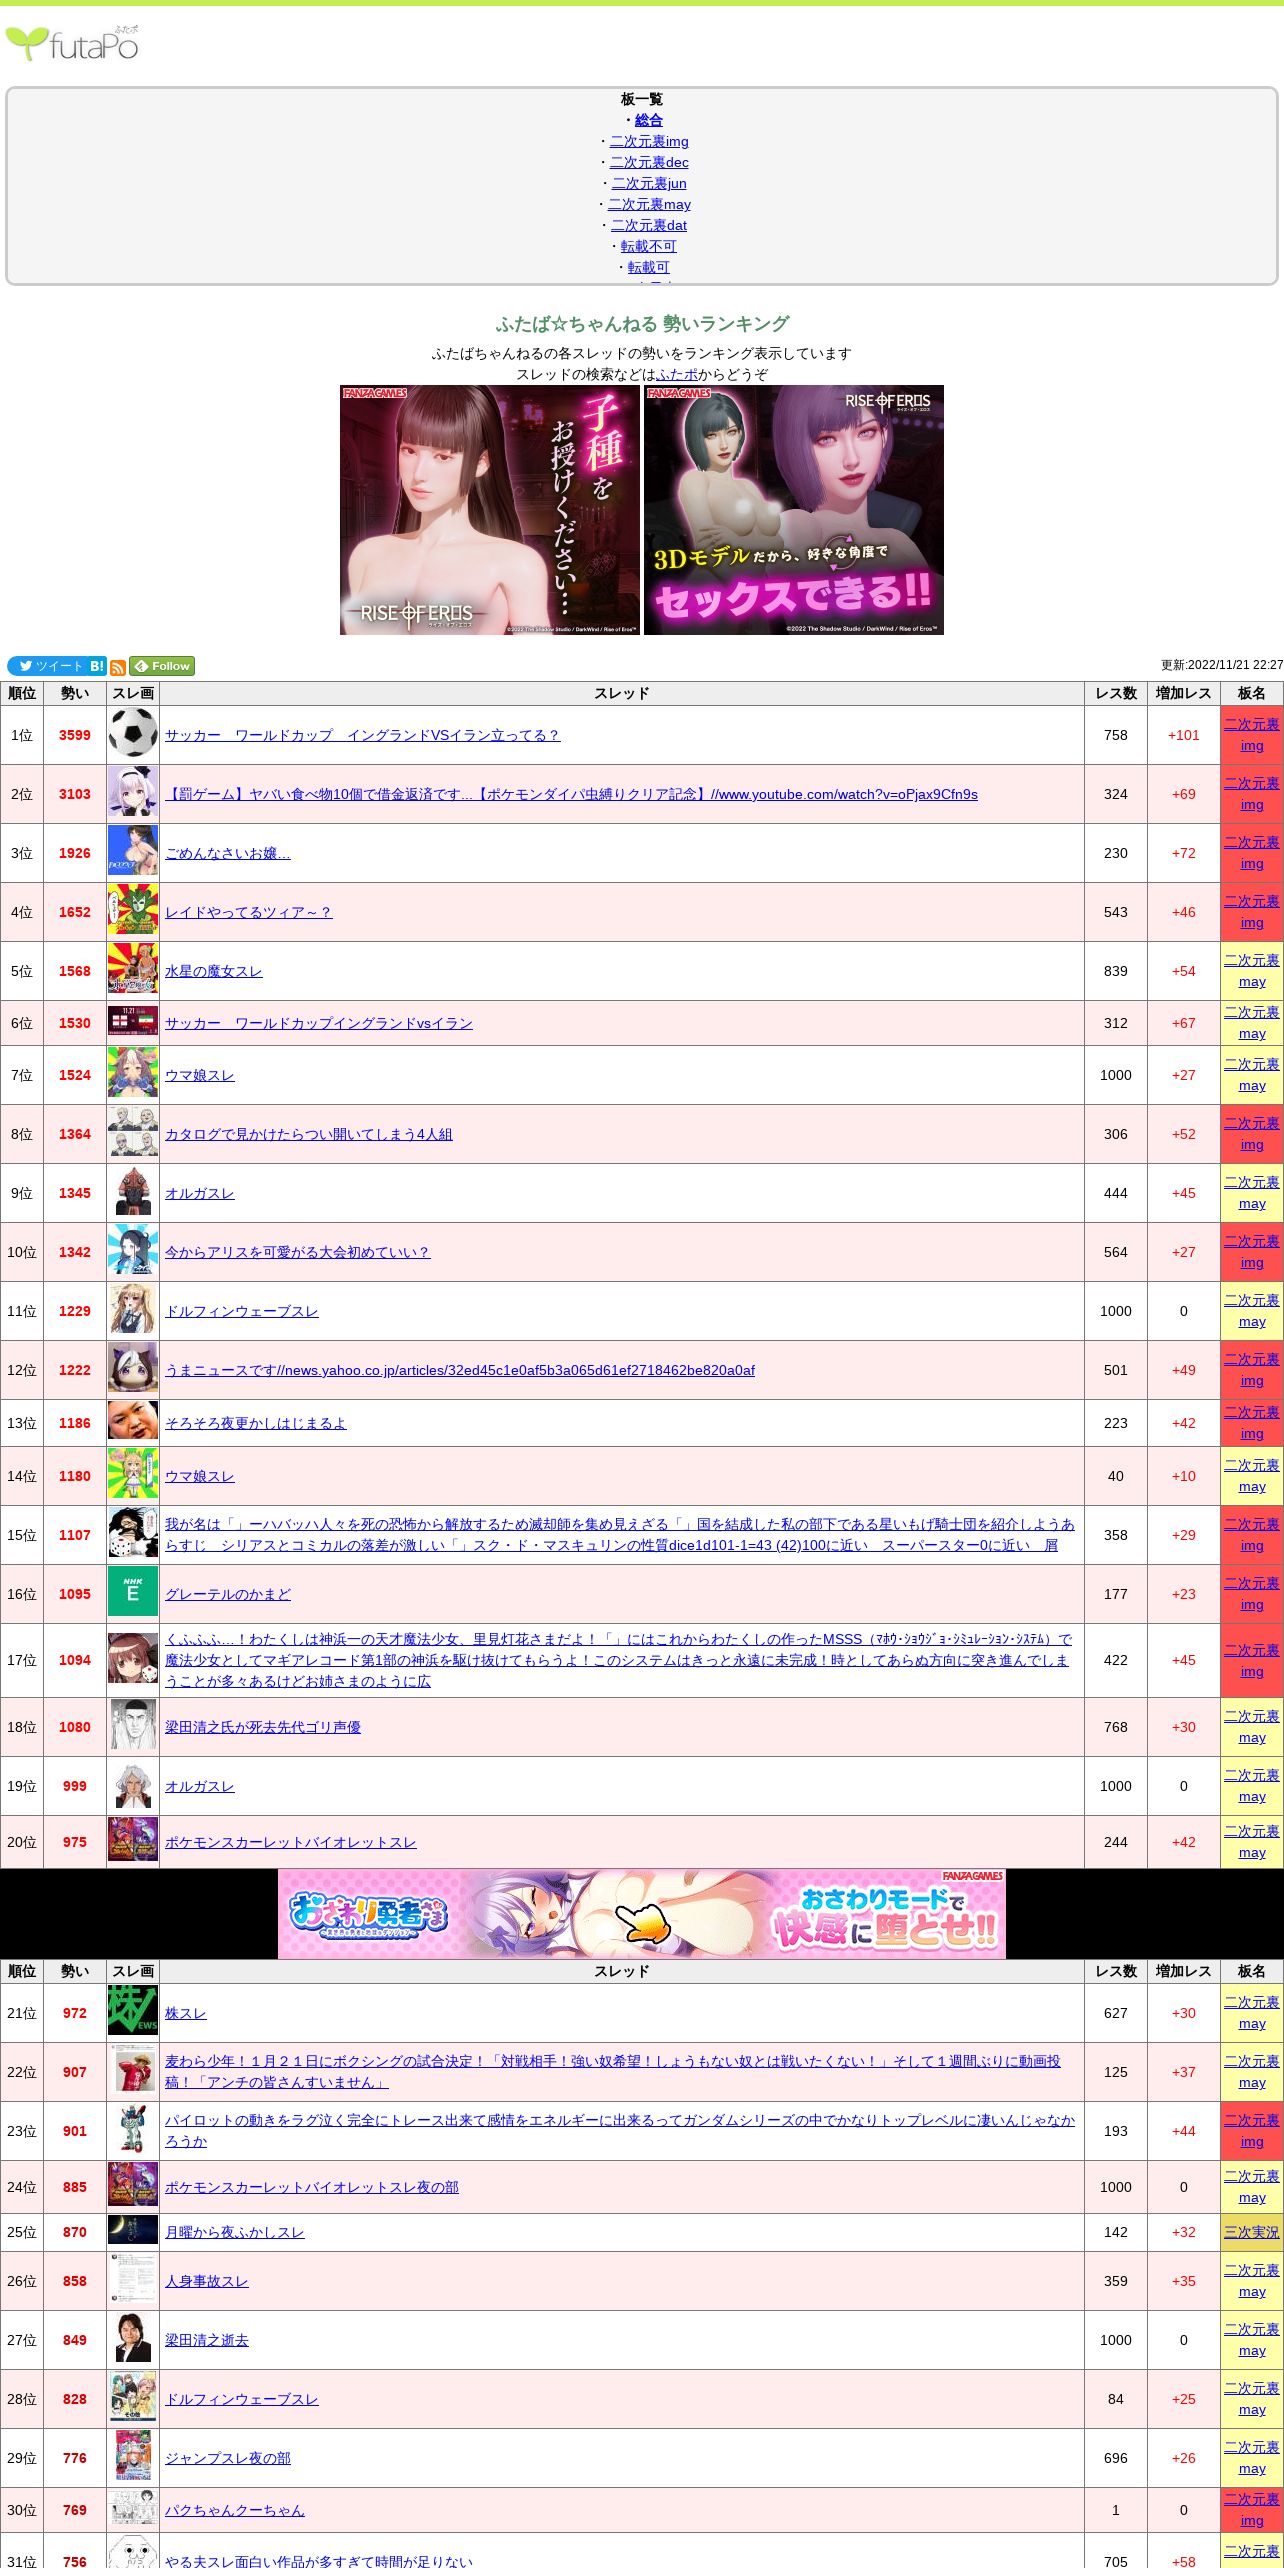The height and width of the screenshot is (2568, 1284).
Task: Open thread 水星の魔女スレ
Action: coord(213,971)
